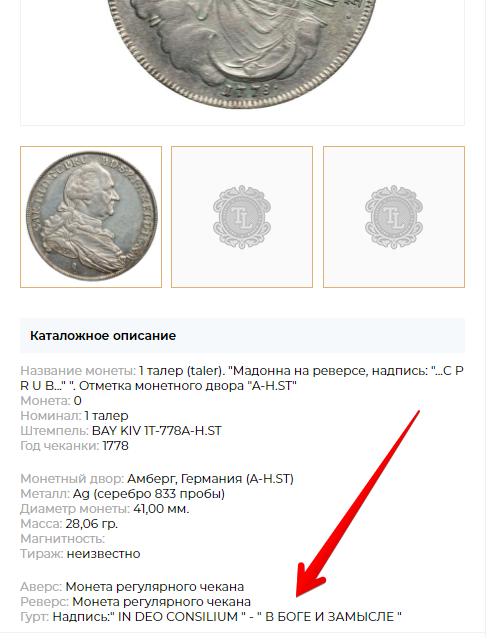Image resolution: width=491 pixels, height=638 pixels.
Task: Click the stamp code BAY KIV 1T-778A-H.ST
Action: point(157,431)
